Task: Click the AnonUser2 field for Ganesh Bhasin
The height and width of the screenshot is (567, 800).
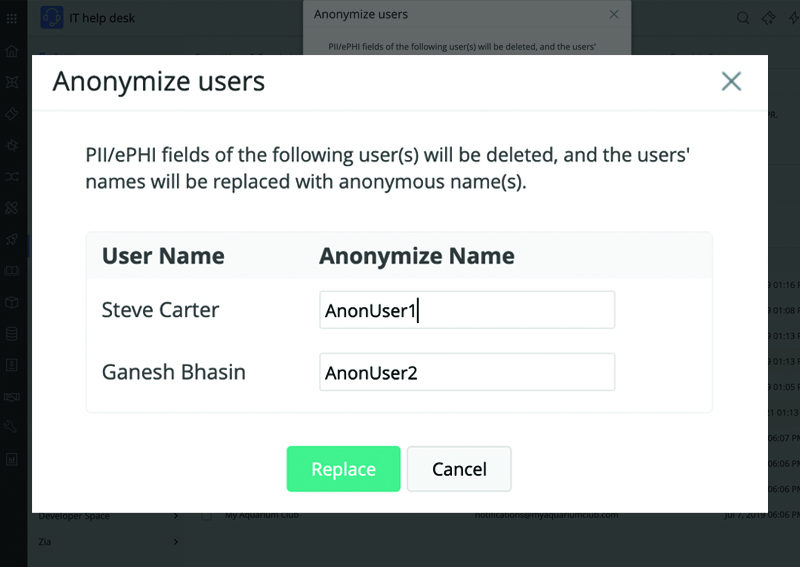Action: tap(466, 373)
